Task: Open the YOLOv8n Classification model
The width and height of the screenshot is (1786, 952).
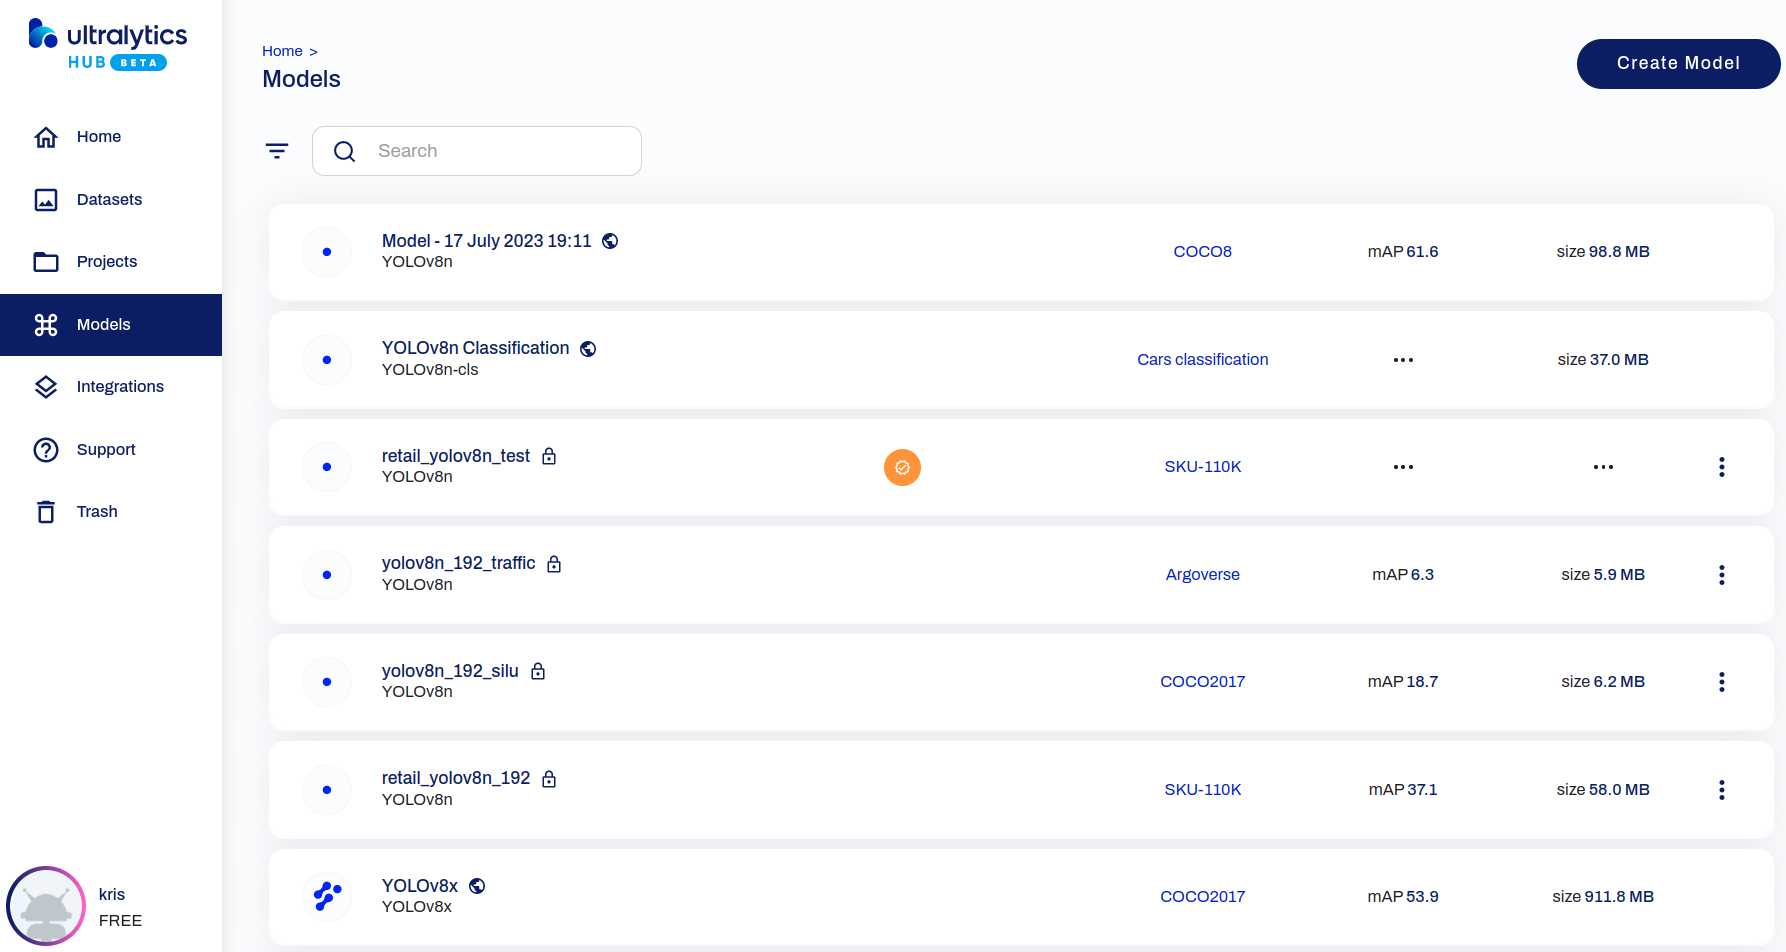Action: (x=475, y=348)
